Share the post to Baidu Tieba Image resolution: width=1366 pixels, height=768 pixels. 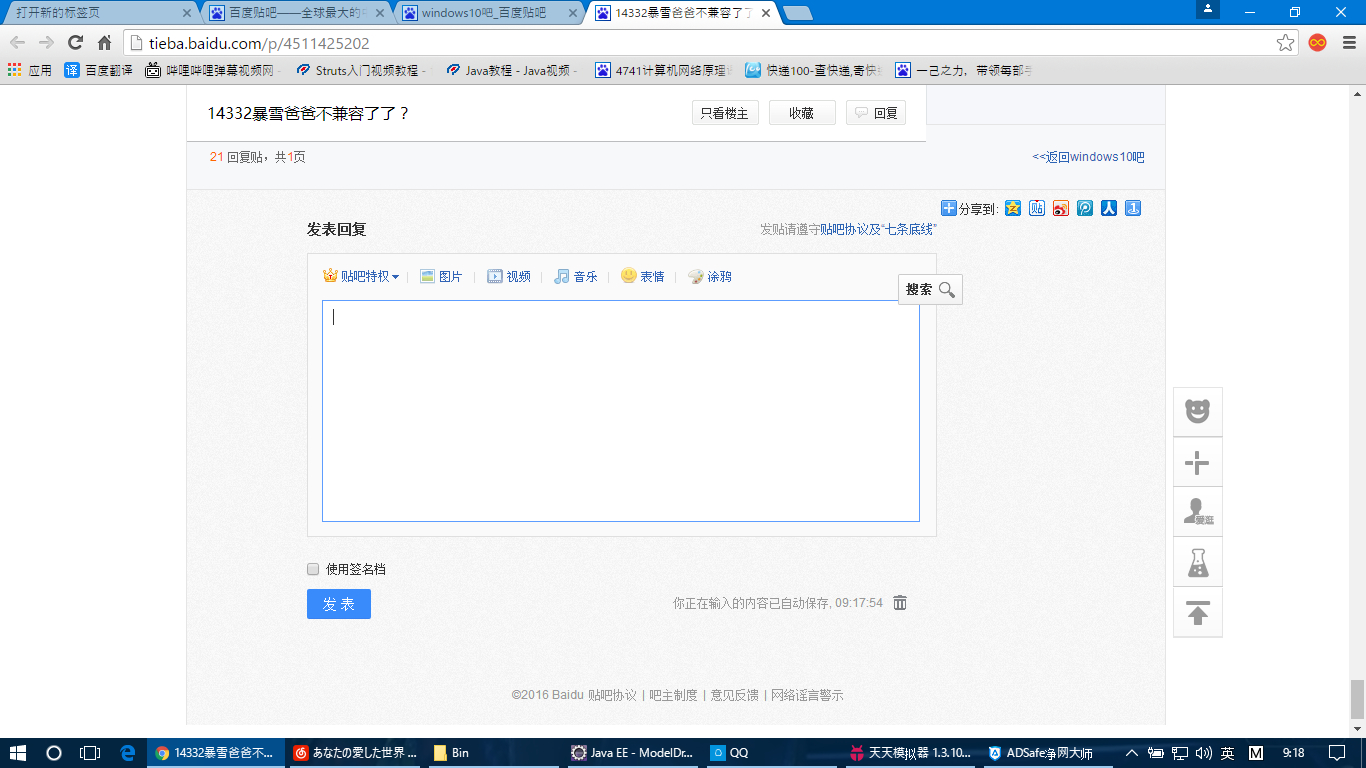(x=1037, y=208)
